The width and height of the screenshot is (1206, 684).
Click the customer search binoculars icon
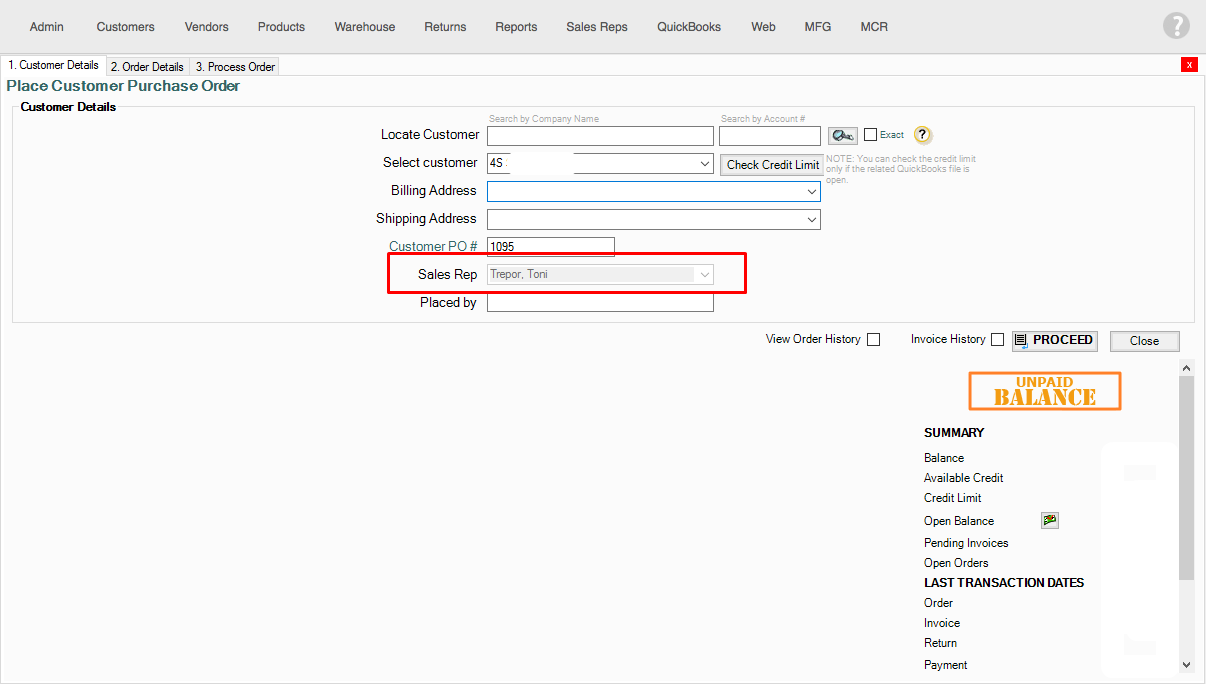click(842, 136)
